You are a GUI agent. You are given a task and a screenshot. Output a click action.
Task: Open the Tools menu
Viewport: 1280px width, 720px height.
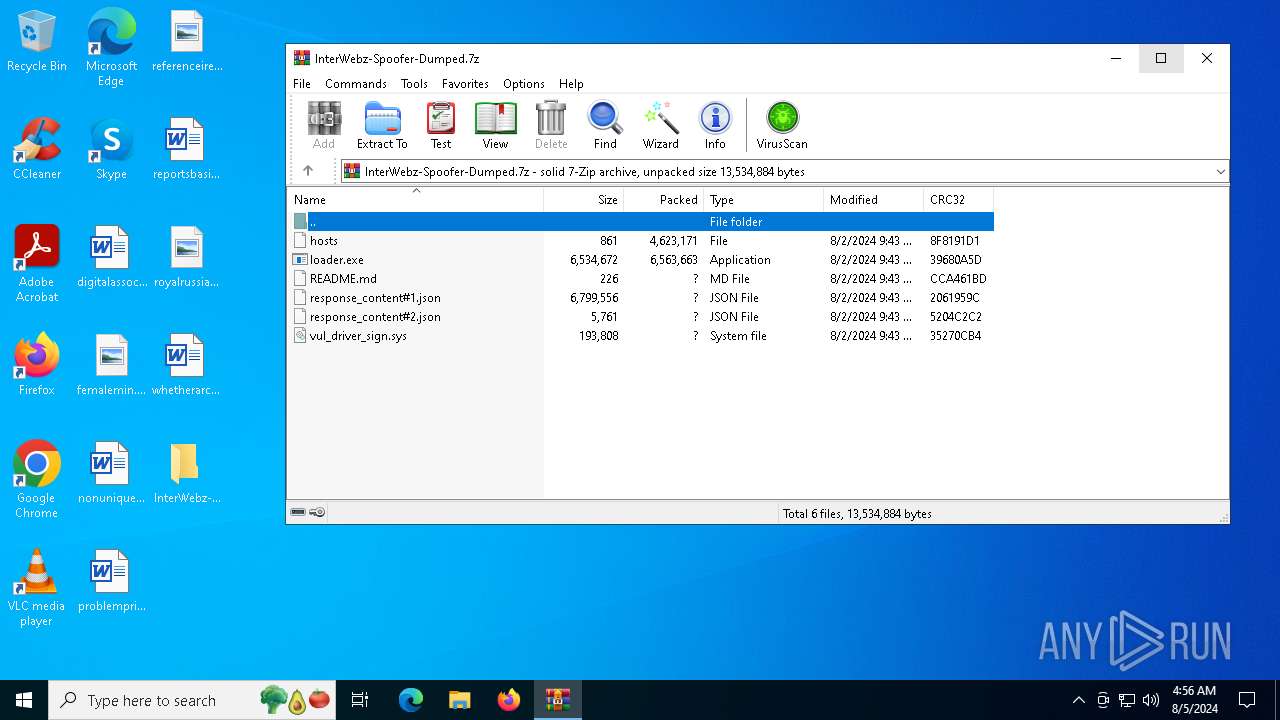point(414,84)
